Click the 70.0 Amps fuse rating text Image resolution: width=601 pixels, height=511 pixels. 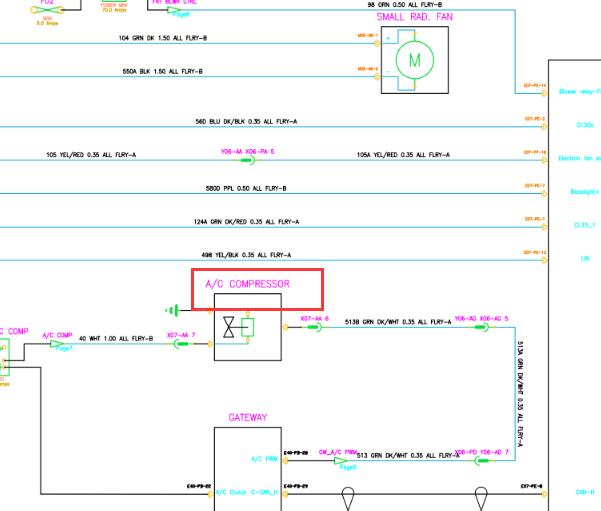114,10
